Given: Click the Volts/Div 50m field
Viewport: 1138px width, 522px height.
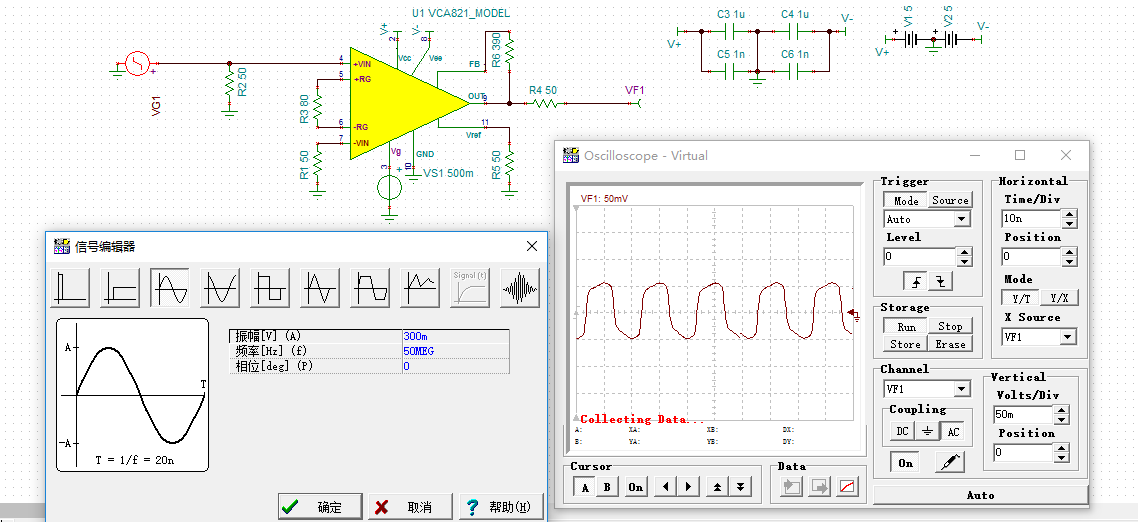Looking at the screenshot, I should pyautogui.click(x=1023, y=415).
